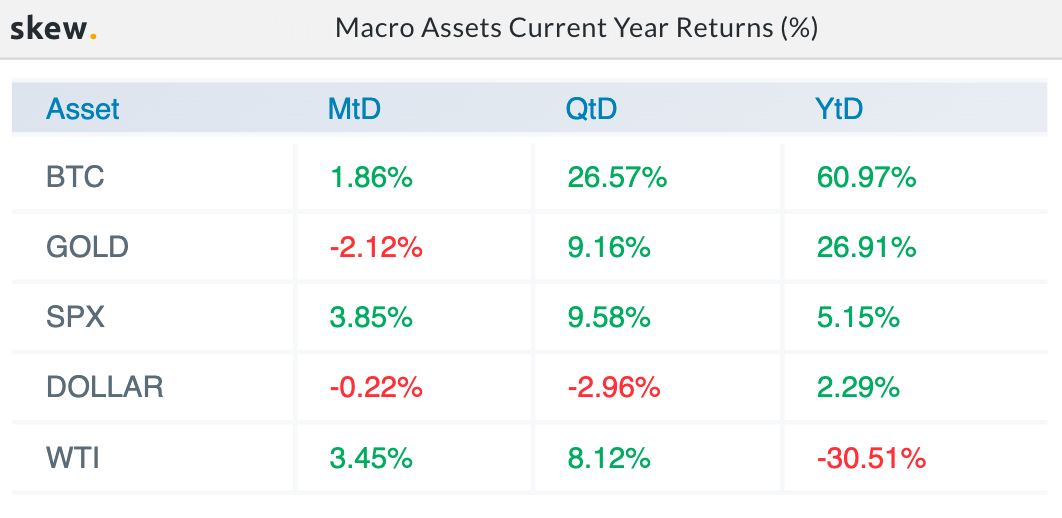
Task: Select the GOLD asset row label
Action: pos(88,247)
